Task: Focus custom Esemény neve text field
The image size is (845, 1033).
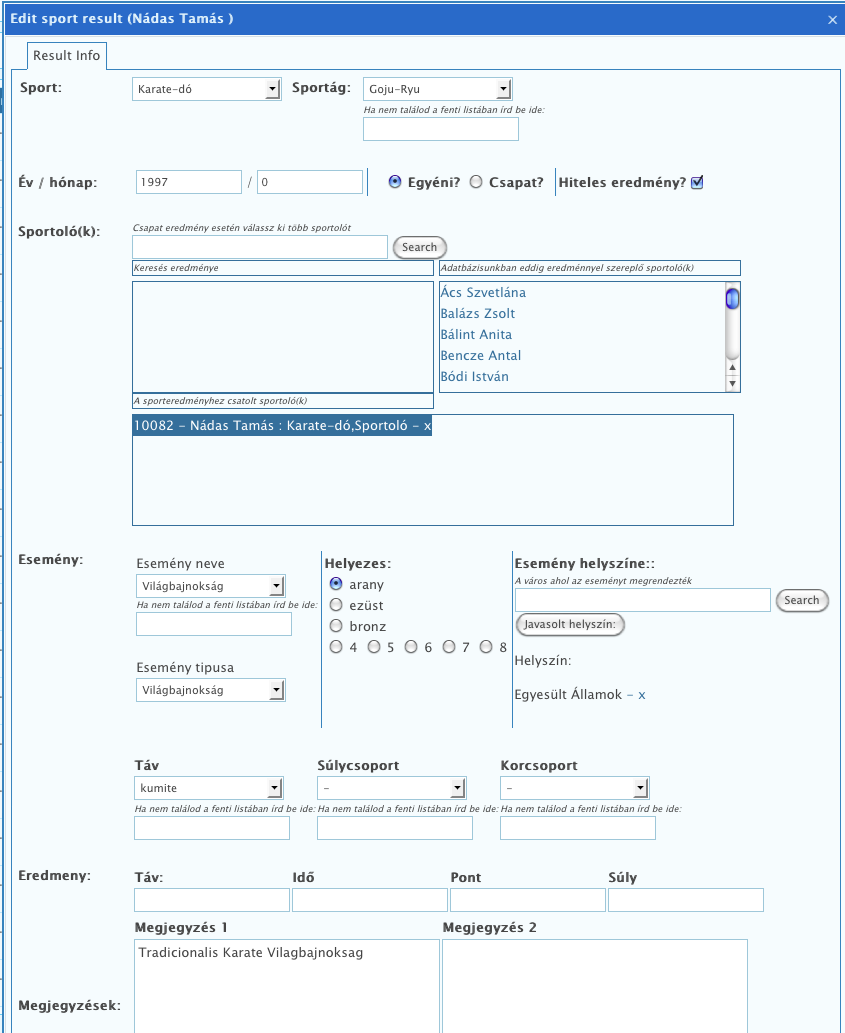Action: (214, 624)
